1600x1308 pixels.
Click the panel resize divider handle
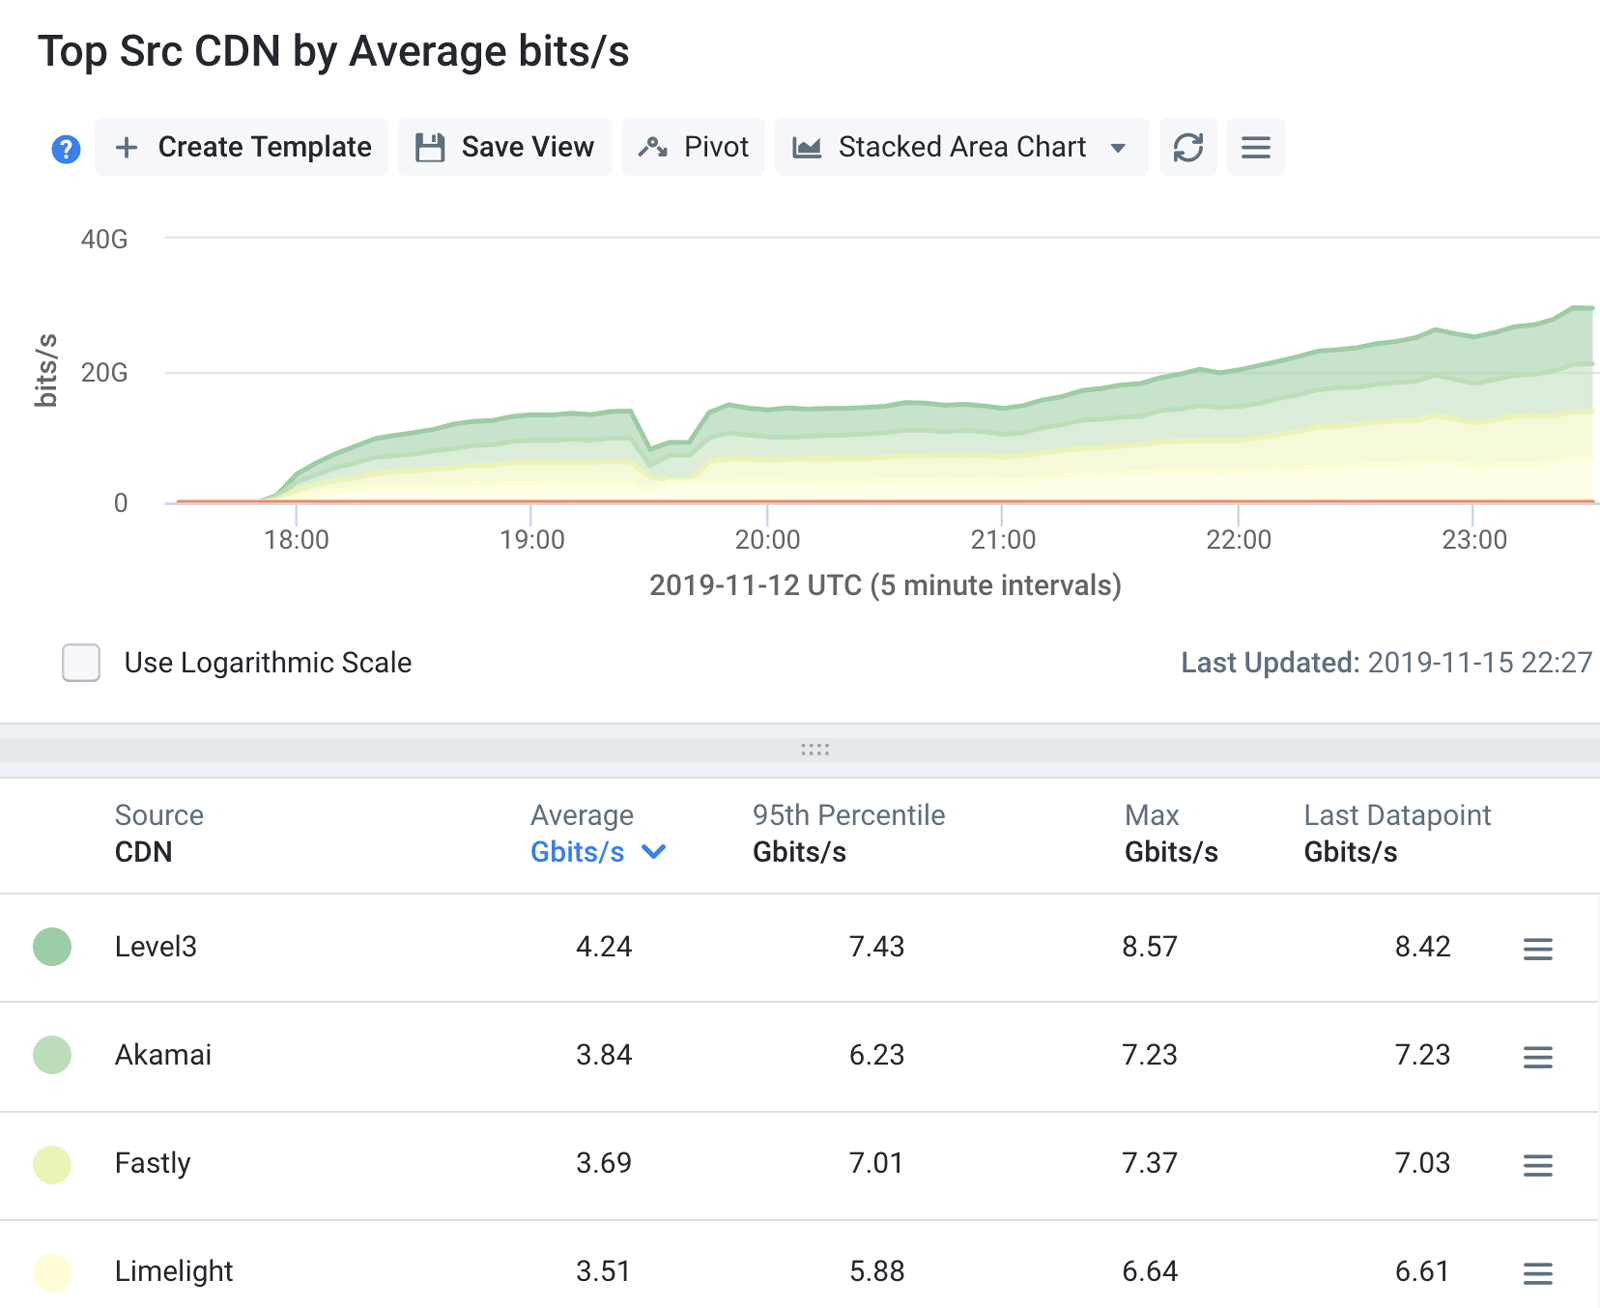[815, 749]
